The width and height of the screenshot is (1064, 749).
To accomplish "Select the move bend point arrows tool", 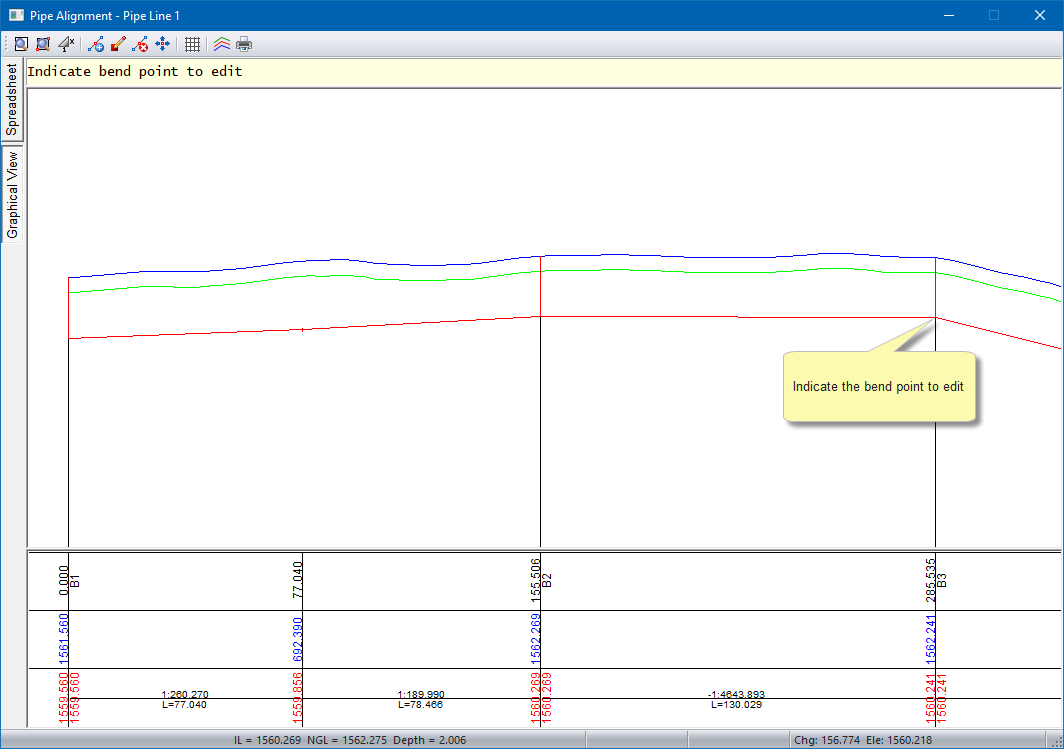I will (162, 44).
